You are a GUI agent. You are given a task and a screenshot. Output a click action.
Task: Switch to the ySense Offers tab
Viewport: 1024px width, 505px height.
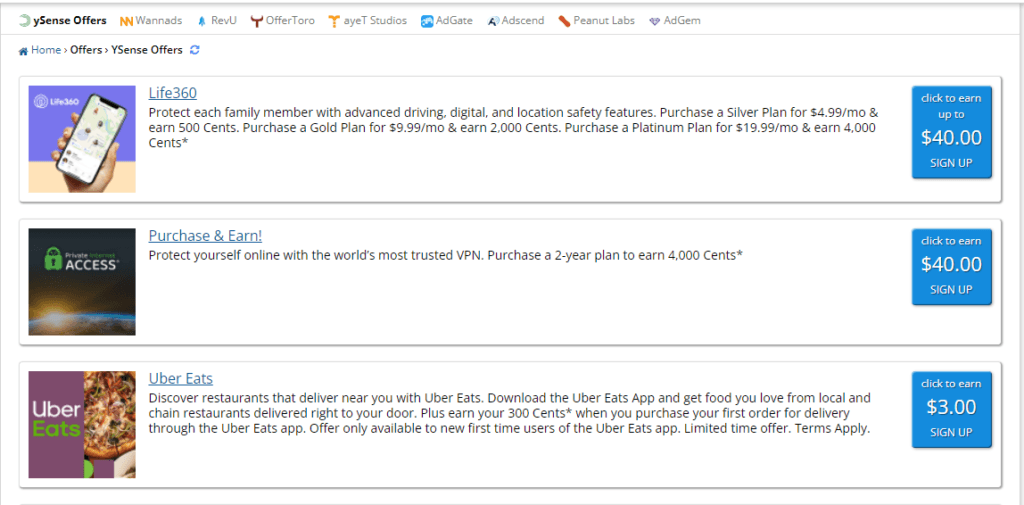point(63,21)
